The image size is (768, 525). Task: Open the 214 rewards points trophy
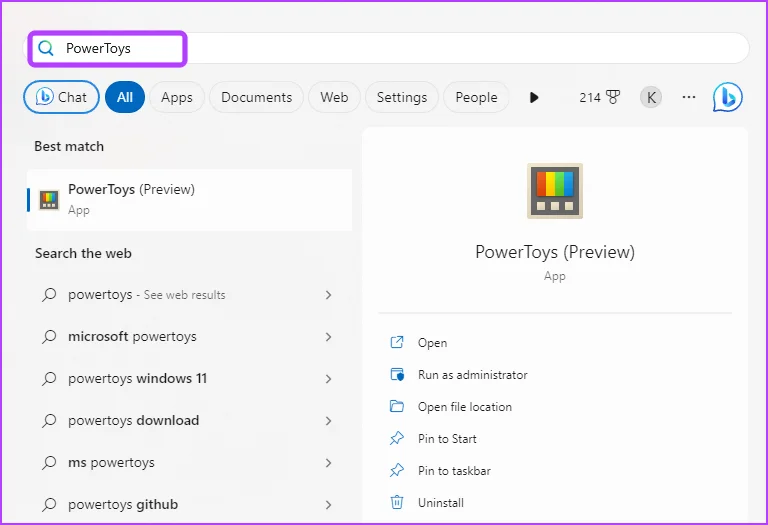600,97
